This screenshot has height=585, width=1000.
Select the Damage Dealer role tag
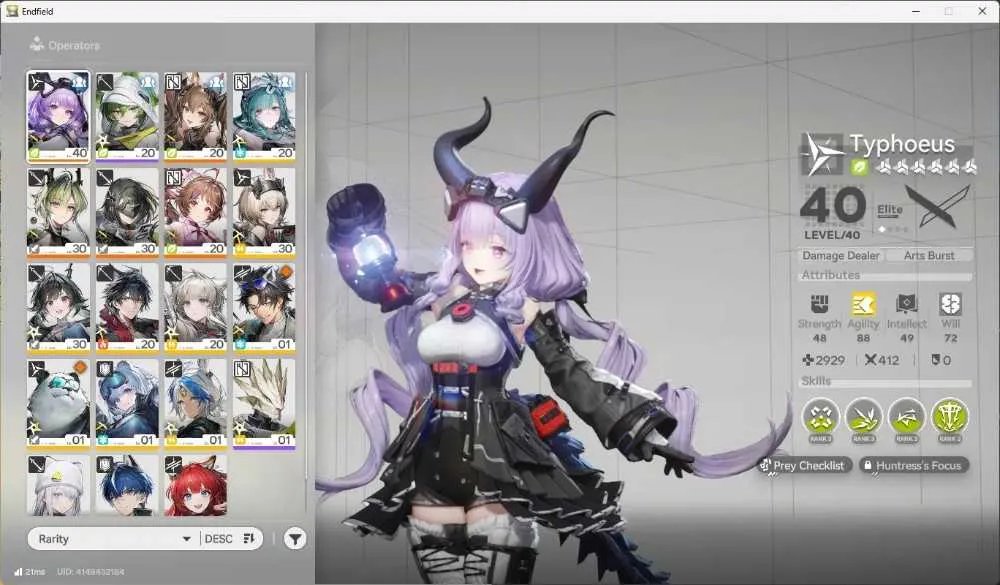point(841,255)
